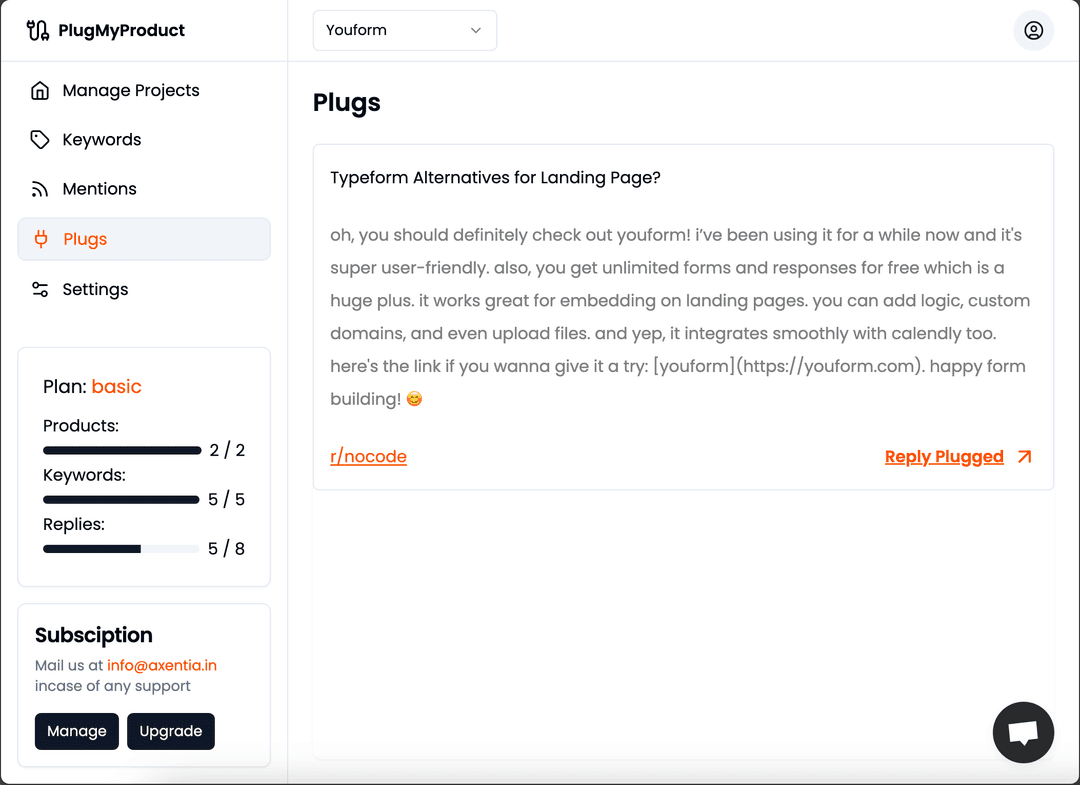Click the info@axentia.in email link
Viewport: 1080px width, 785px height.
coord(162,665)
